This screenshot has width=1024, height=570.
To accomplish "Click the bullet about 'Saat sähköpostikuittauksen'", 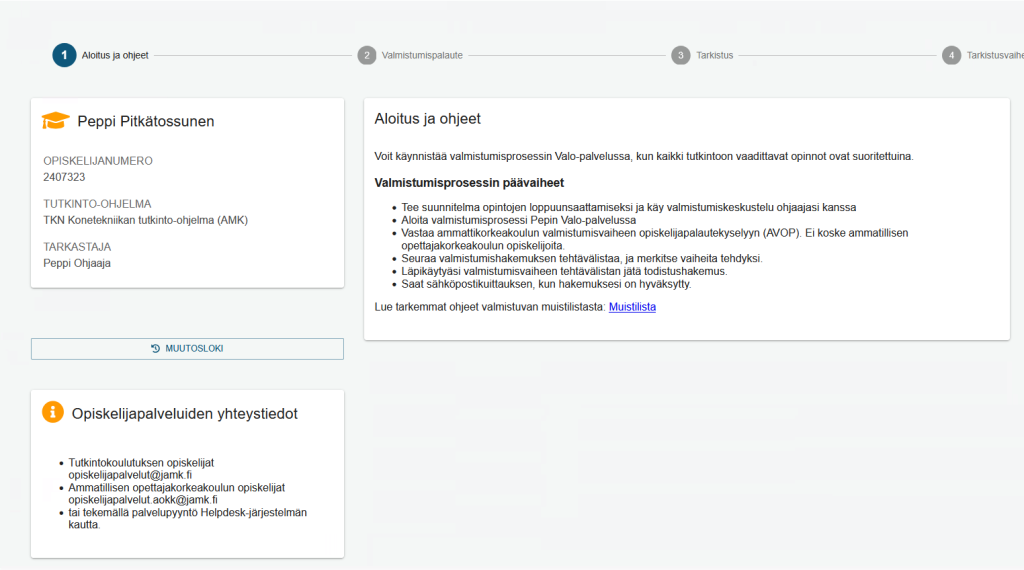I will pyautogui.click(x=546, y=284).
